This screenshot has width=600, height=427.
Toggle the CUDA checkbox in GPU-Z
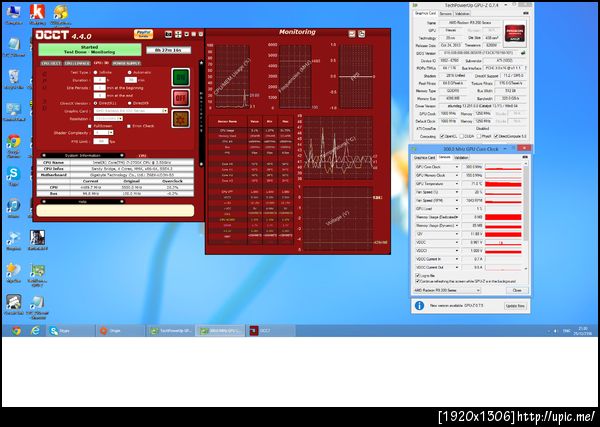click(461, 136)
